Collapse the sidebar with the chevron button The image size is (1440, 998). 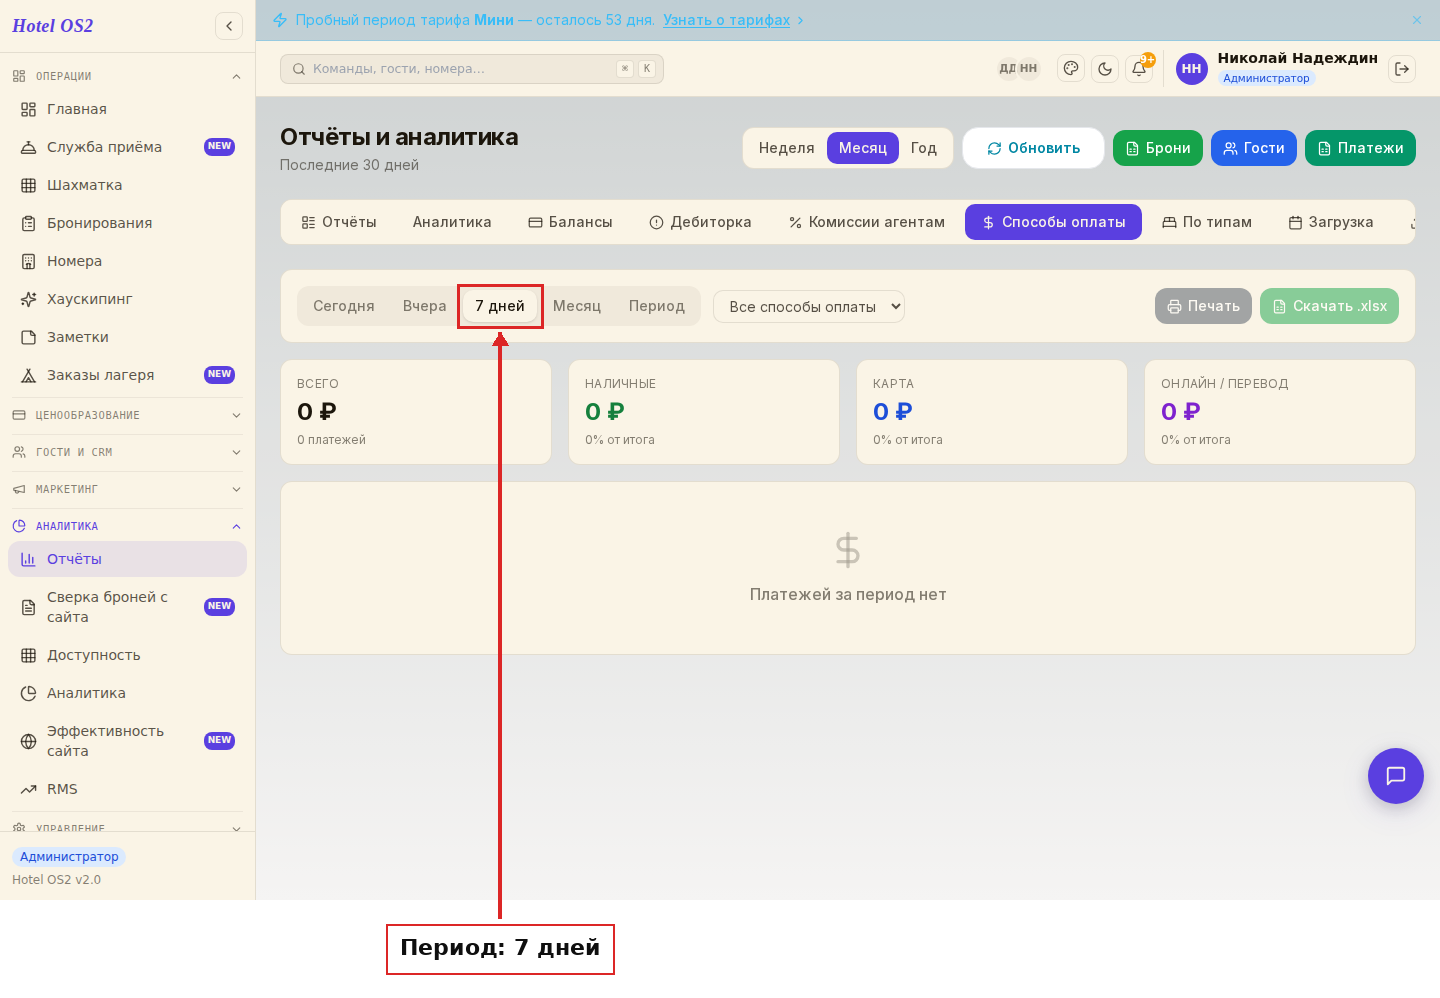pos(229,26)
